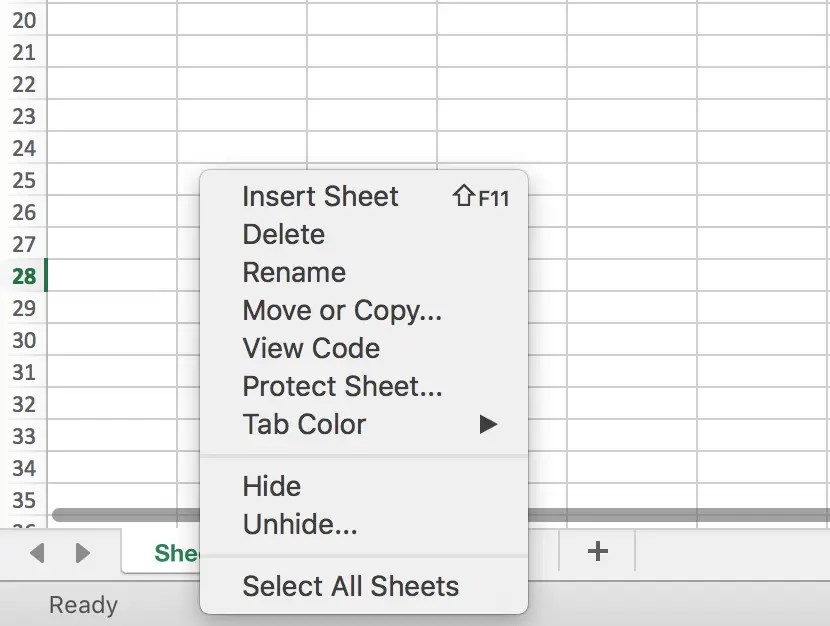Screen dimensions: 830x626
Task: Click the green sheet tab
Action: (x=177, y=553)
